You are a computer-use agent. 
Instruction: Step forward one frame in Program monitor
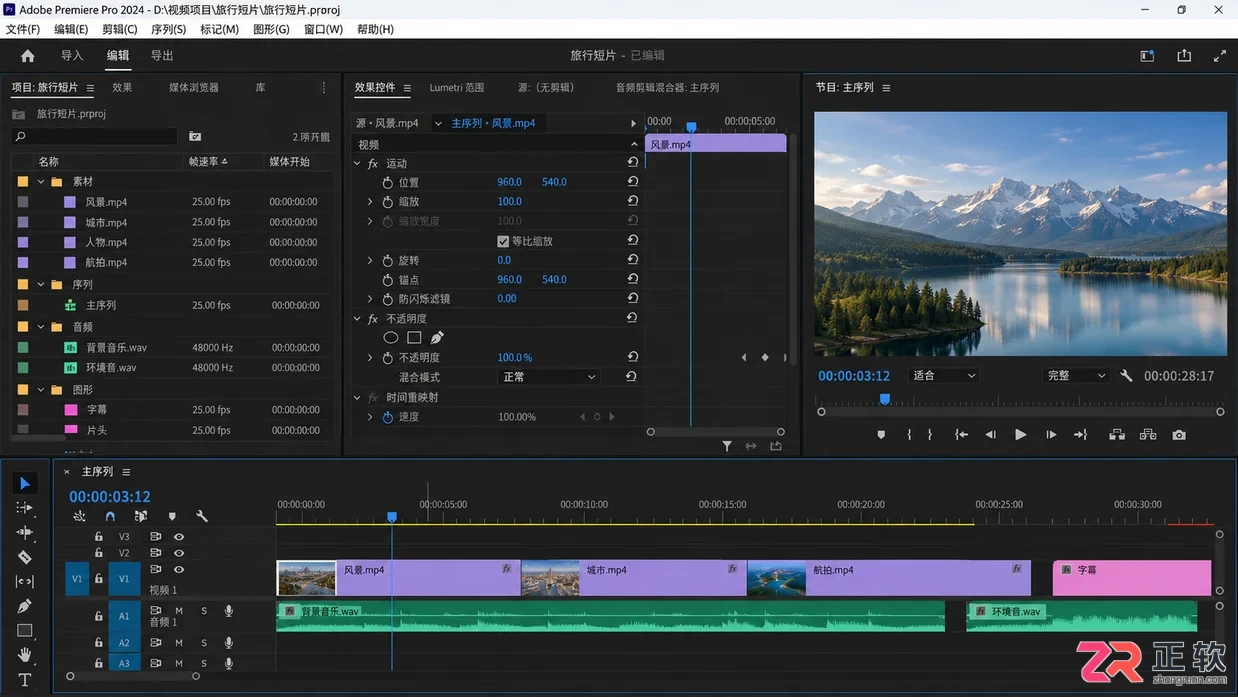point(1051,435)
